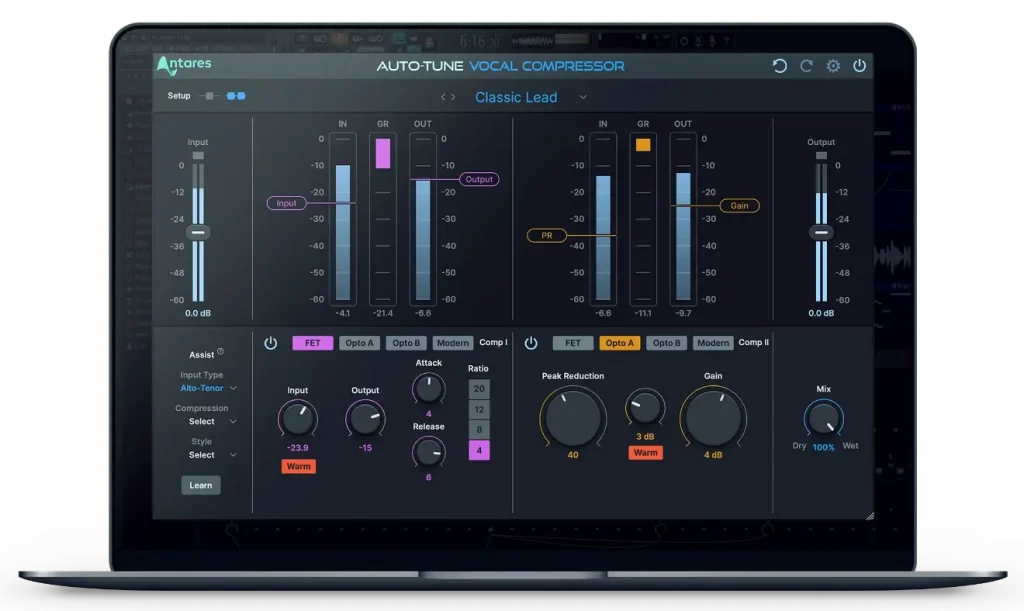Screen dimensions: 1024x611
Task: Open the Classic Lead preset menu
Action: click(x=516, y=97)
